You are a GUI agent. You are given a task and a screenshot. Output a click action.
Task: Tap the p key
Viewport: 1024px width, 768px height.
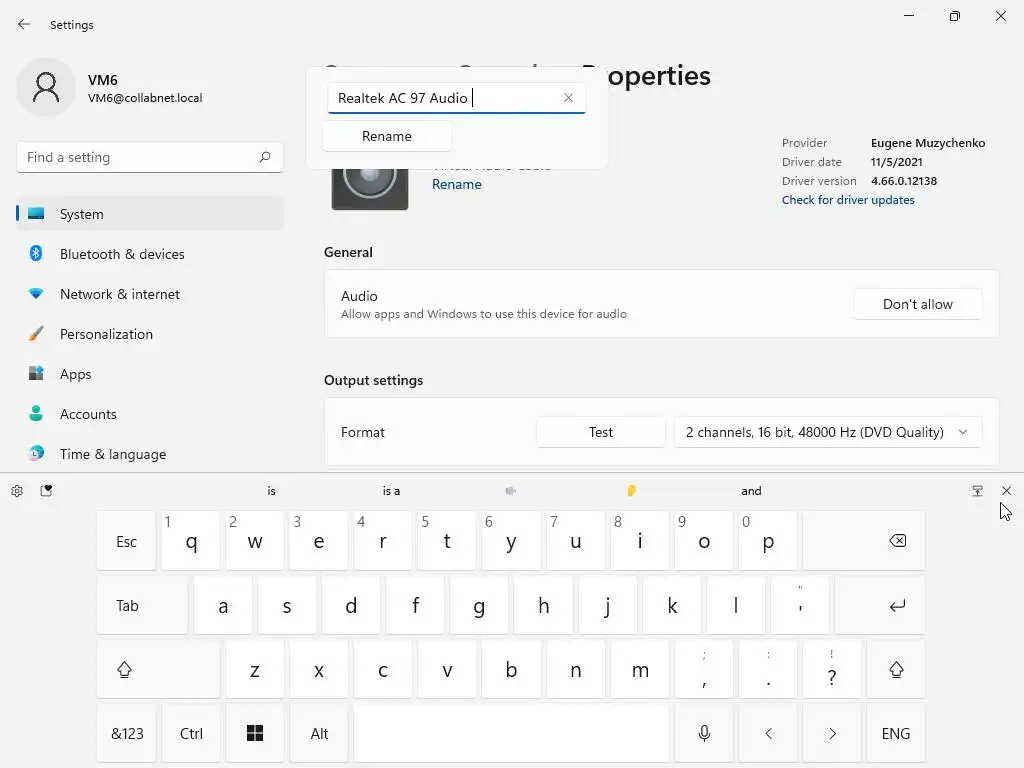pos(768,541)
